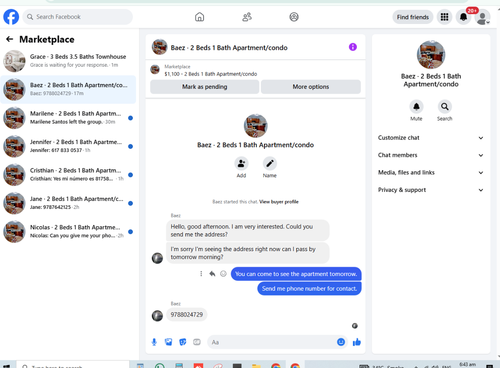500x368 pixels.
Task: Choose a GIF icon
Action: (197, 342)
